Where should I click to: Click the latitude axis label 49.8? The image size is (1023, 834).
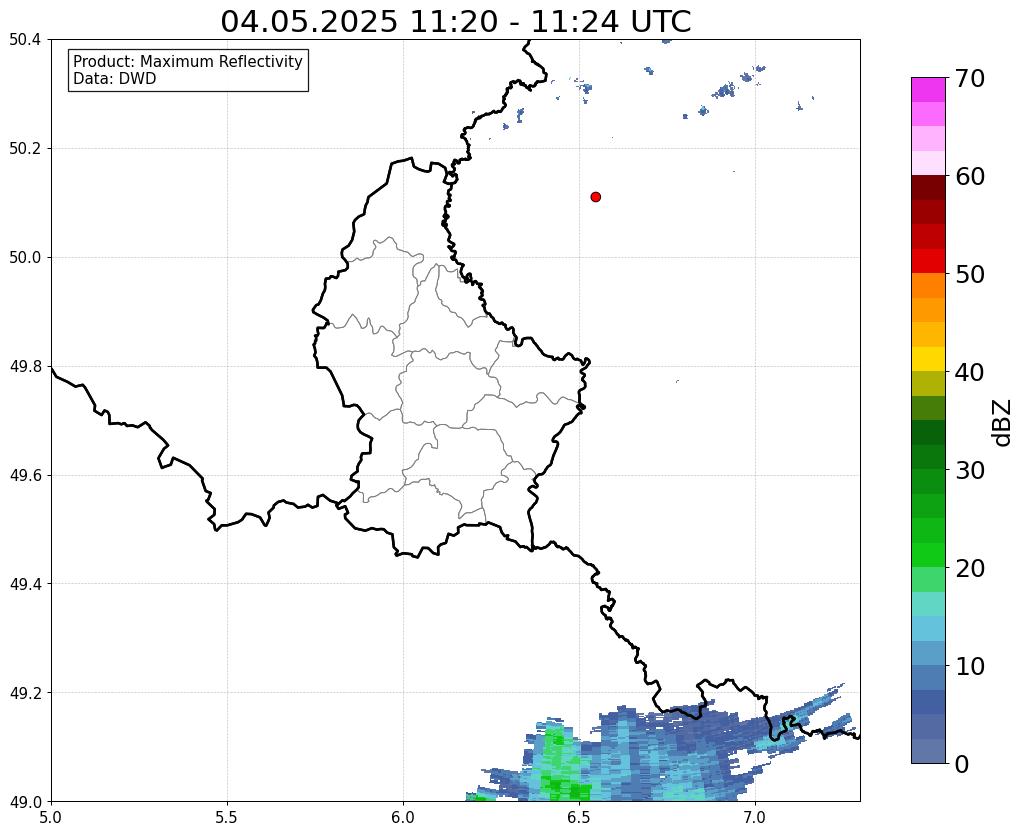pos(25,367)
